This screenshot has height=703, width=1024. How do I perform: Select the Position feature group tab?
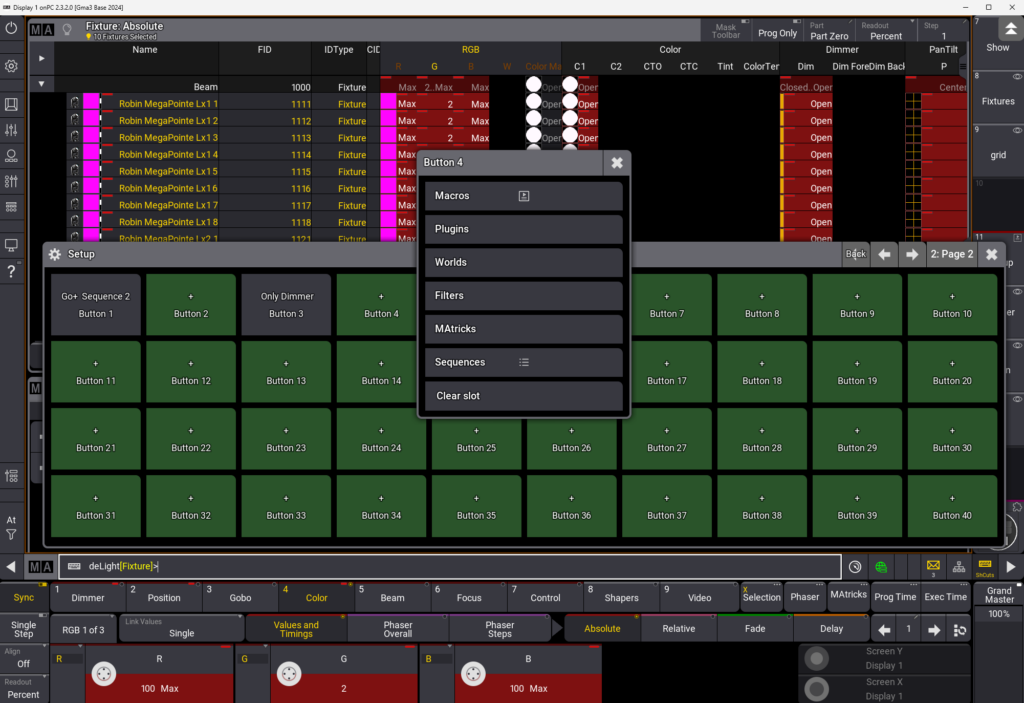[163, 597]
